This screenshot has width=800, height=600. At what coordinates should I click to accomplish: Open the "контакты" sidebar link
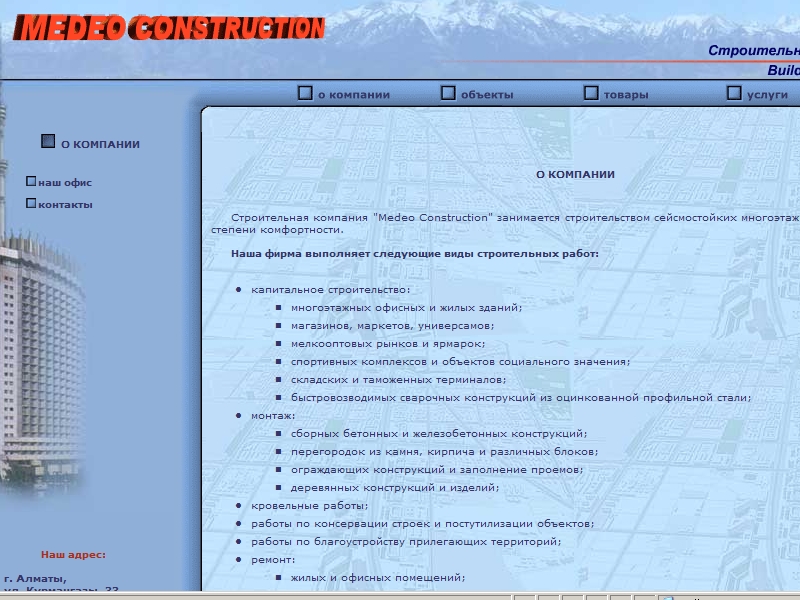[65, 205]
